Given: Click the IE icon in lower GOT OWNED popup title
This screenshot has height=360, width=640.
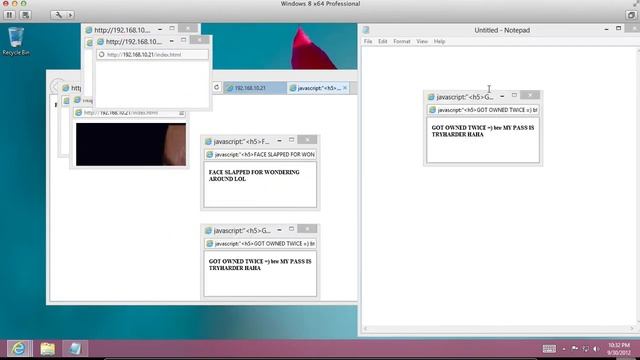Looking at the screenshot, I should tap(208, 231).
